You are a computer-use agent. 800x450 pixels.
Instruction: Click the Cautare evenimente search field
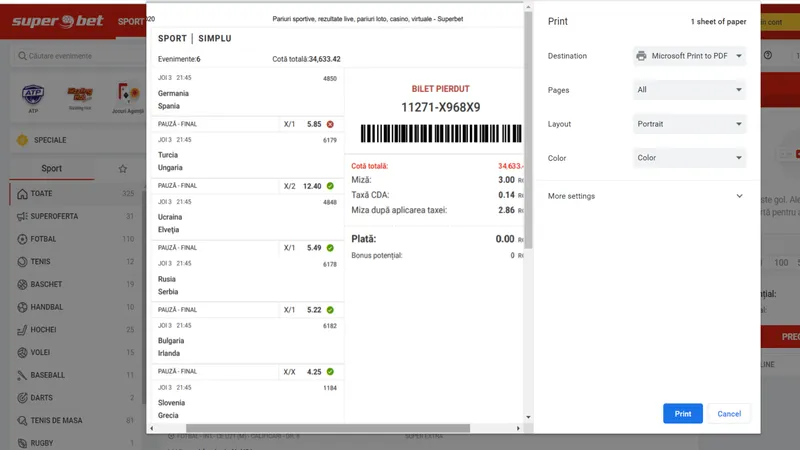tap(79, 56)
